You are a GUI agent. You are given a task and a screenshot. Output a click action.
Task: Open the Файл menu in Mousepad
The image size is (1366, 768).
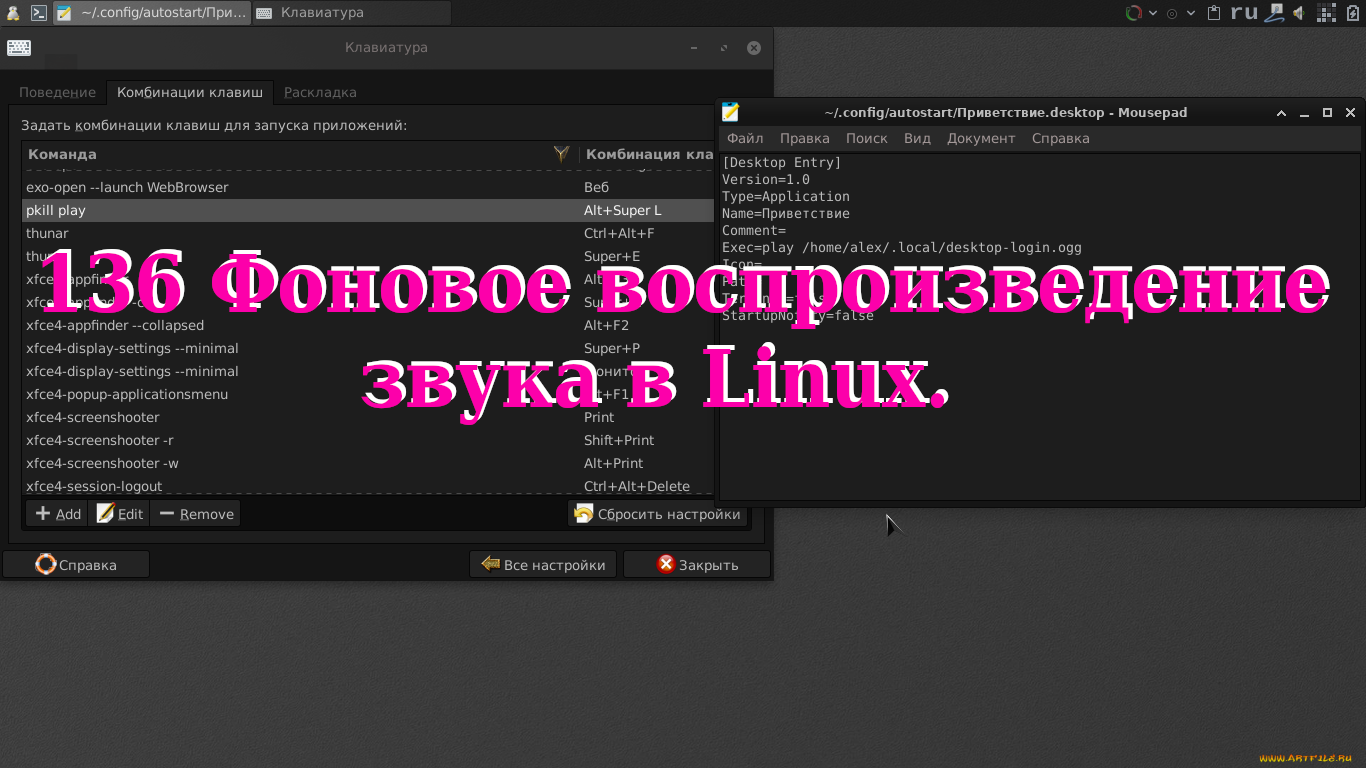[x=745, y=138]
